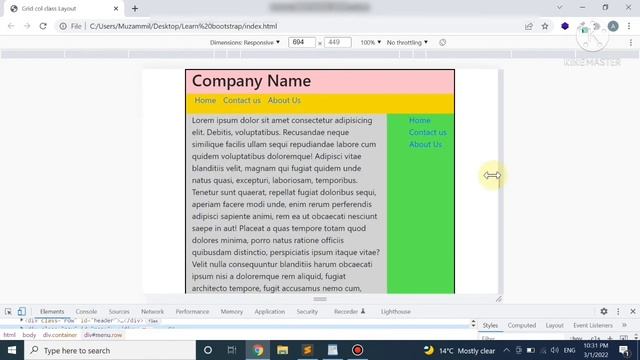Viewport: 640px width, 360px height.
Task: Open the notepad app in the taskbar
Action: click(x=333, y=350)
